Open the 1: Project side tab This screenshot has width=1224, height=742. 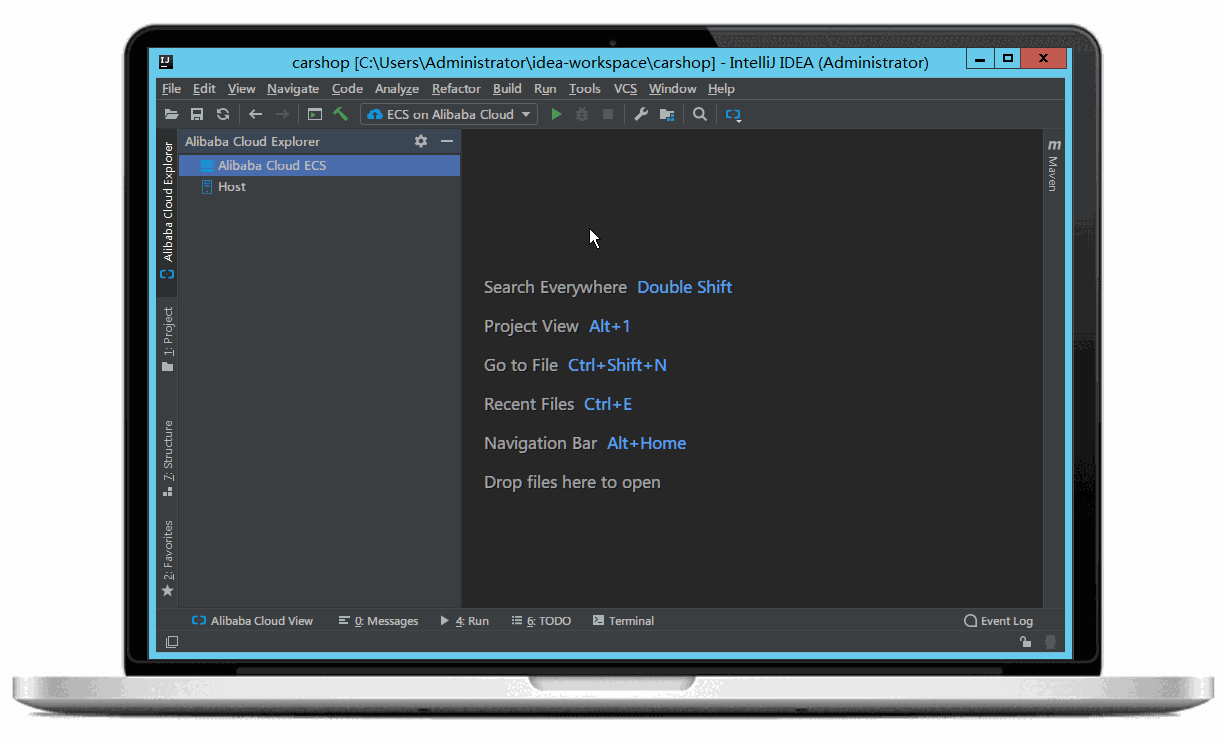[167, 340]
